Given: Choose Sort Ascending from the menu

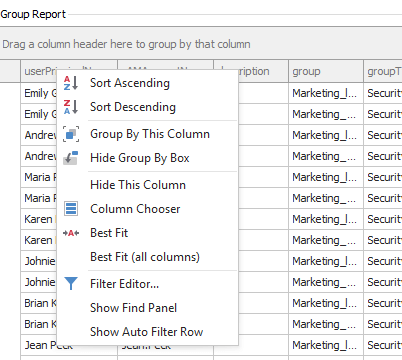Looking at the screenshot, I should point(147,83).
